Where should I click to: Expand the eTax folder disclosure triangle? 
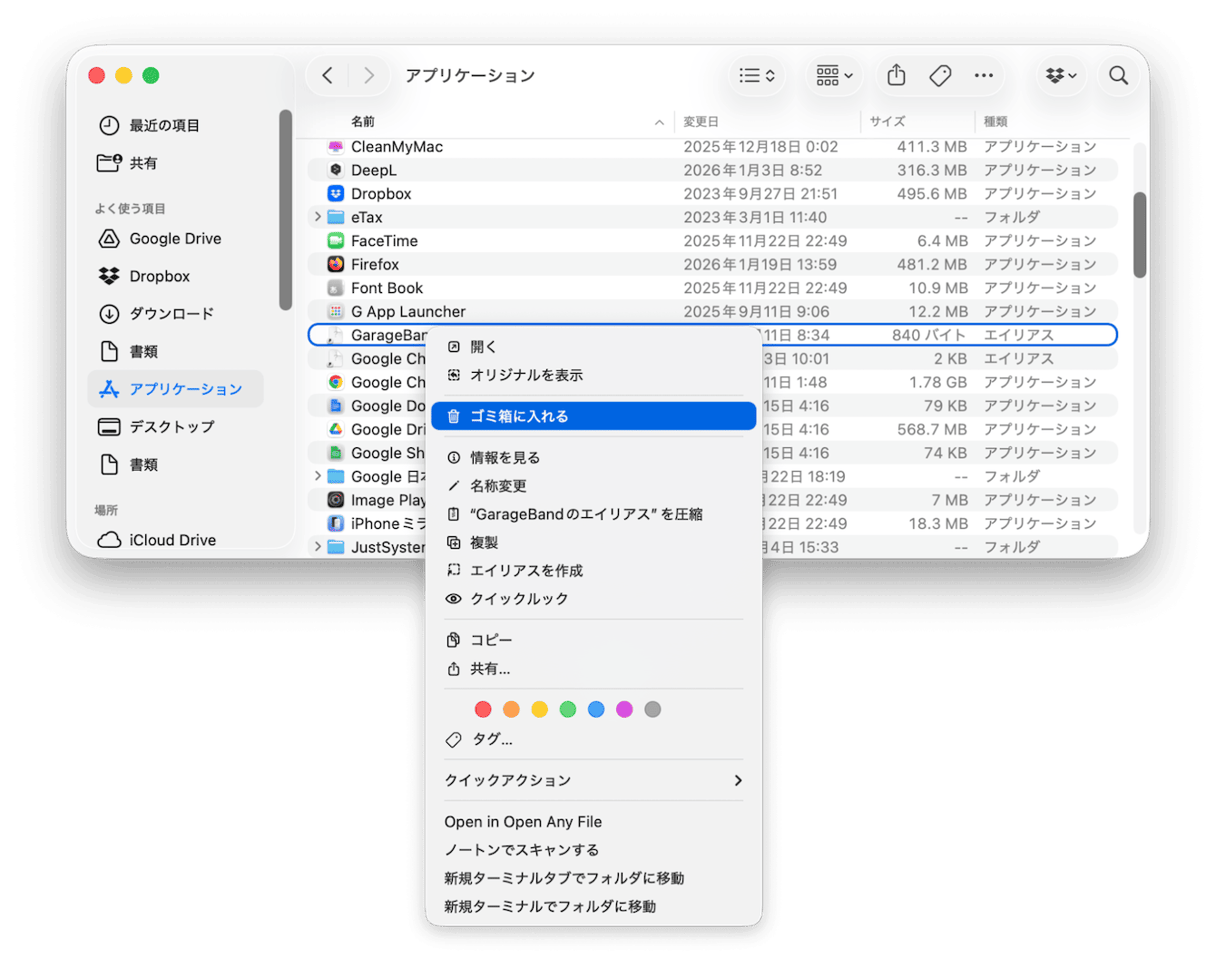coord(318,217)
